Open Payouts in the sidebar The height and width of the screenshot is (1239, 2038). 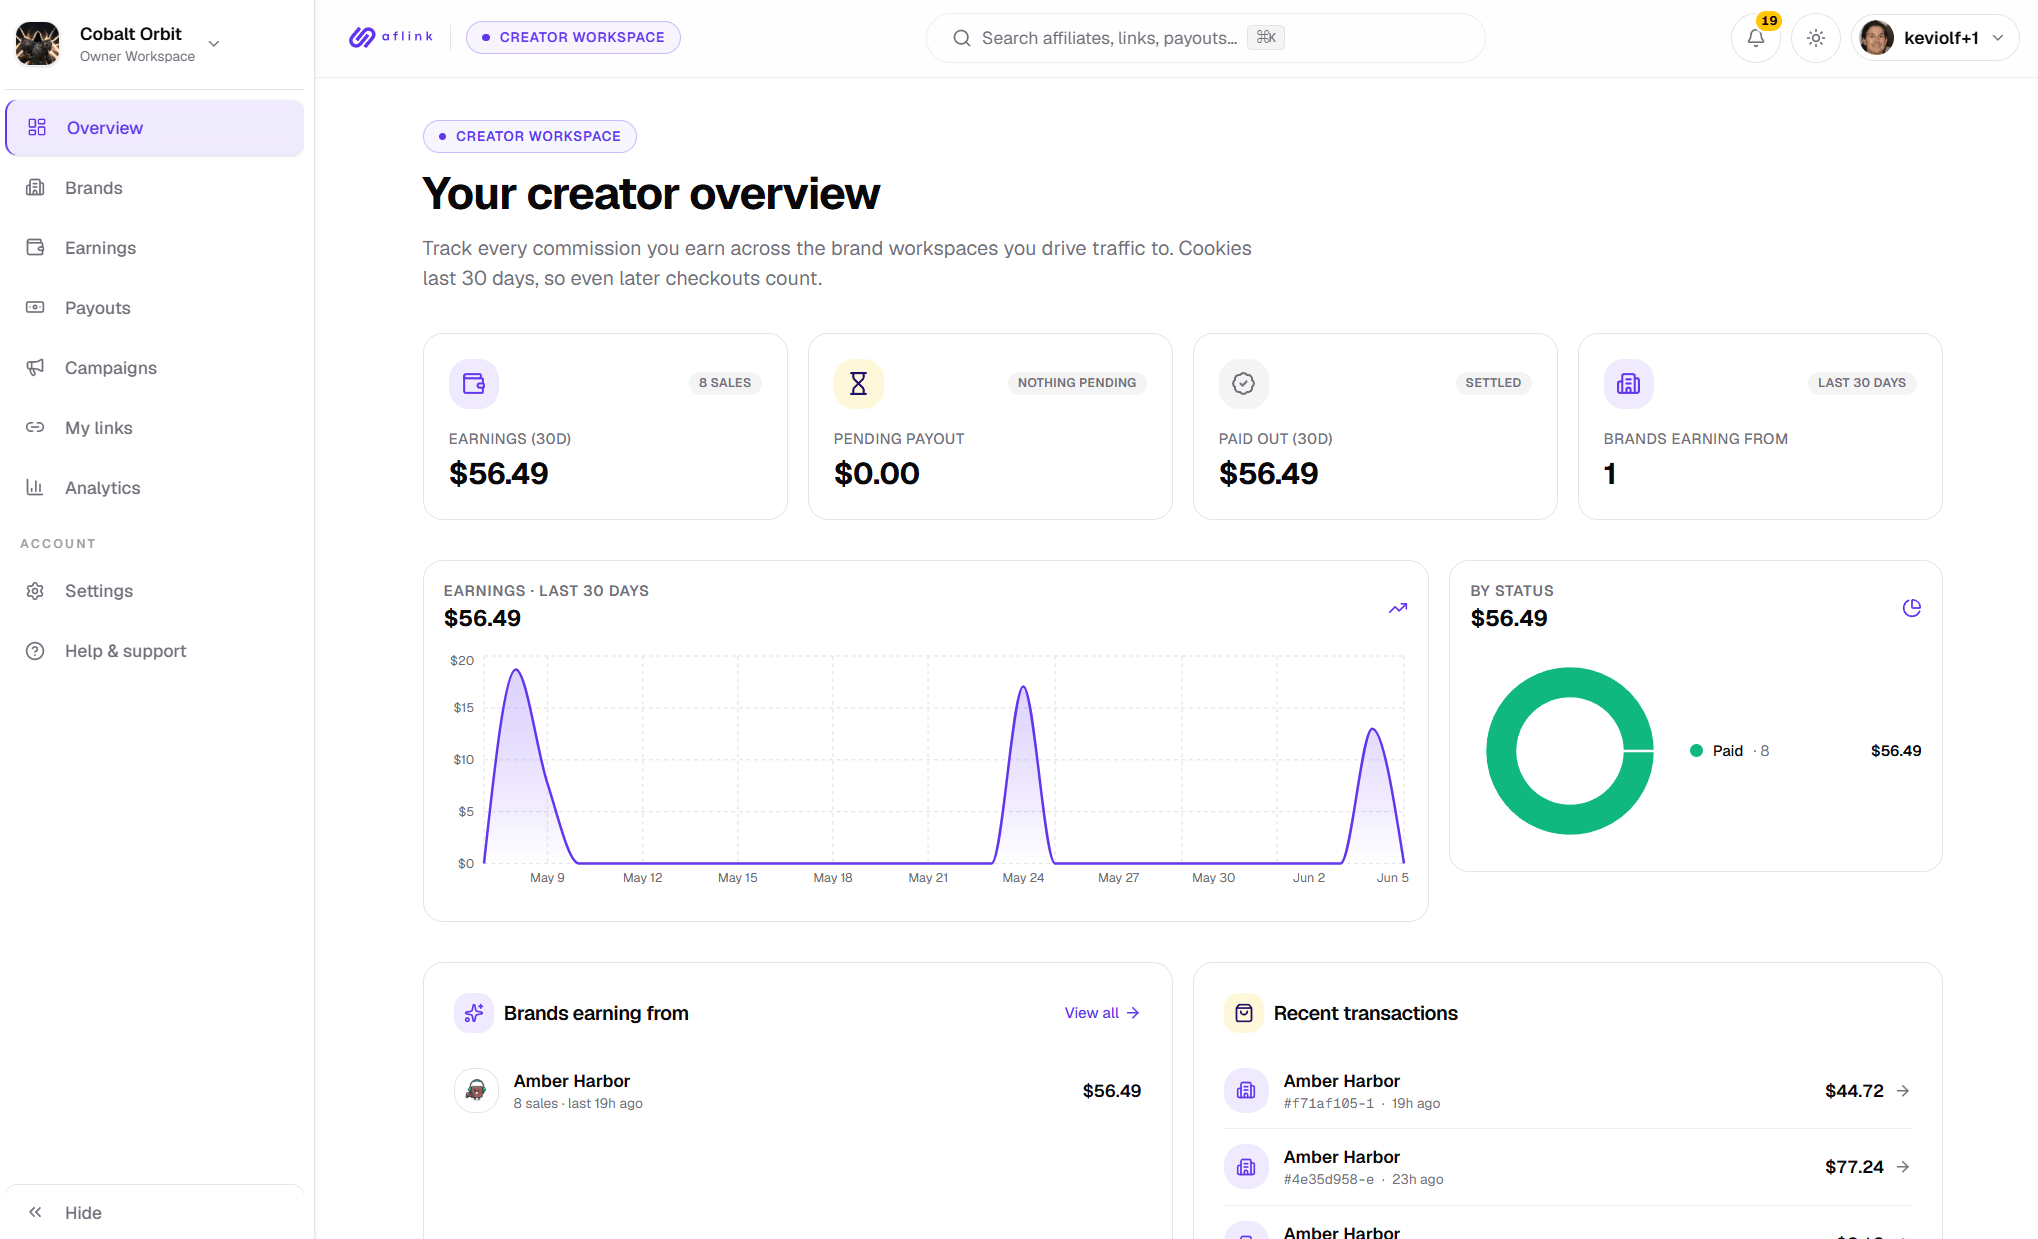click(x=155, y=308)
